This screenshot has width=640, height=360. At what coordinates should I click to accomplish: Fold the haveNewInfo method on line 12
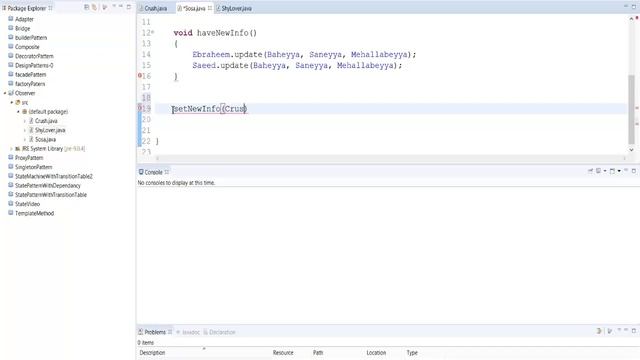click(153, 32)
